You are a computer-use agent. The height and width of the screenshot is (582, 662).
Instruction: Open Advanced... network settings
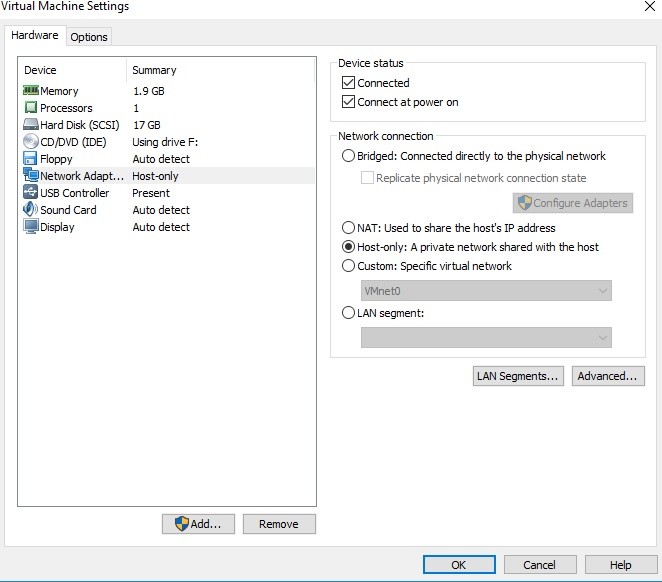607,376
